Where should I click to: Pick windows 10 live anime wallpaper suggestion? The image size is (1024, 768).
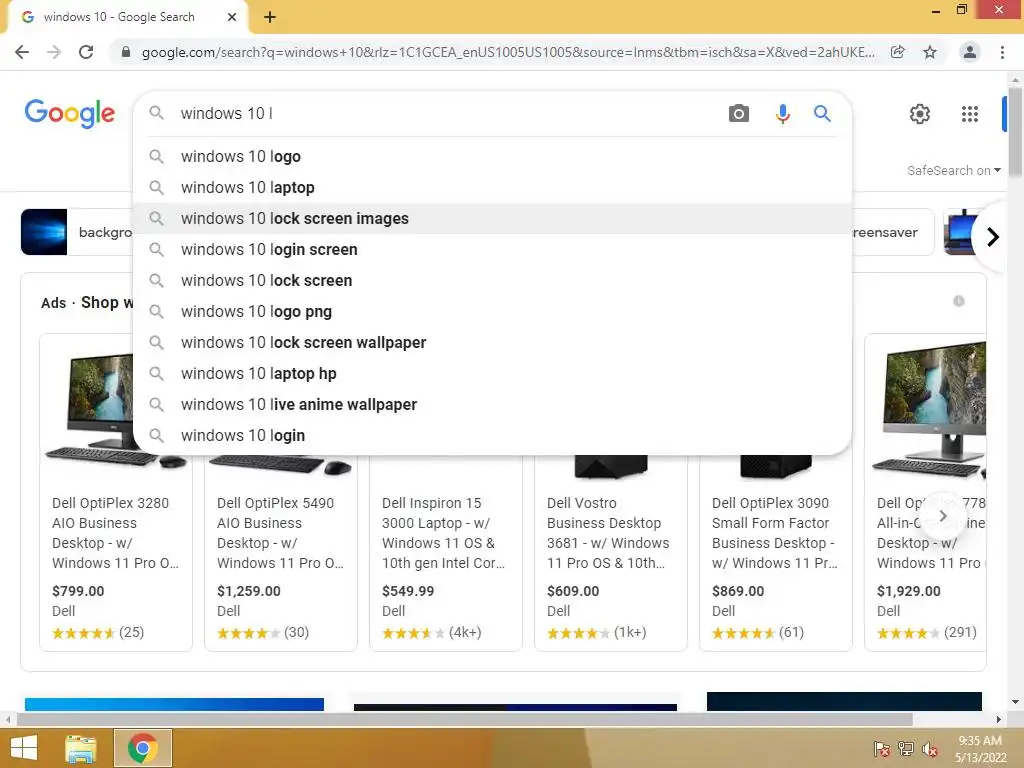[x=492, y=405]
